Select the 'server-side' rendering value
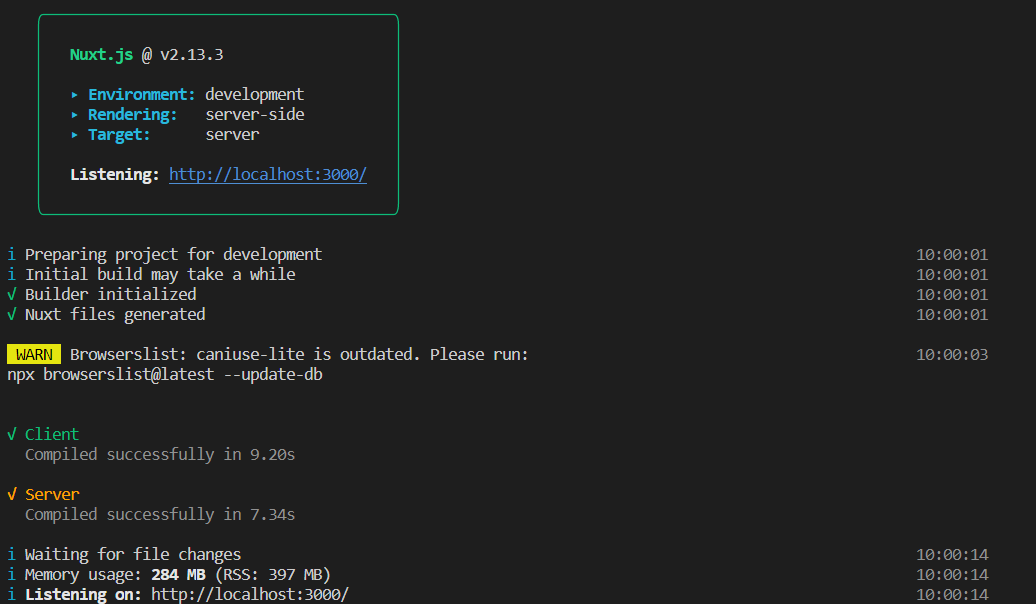This screenshot has height=604, width=1036. point(254,114)
